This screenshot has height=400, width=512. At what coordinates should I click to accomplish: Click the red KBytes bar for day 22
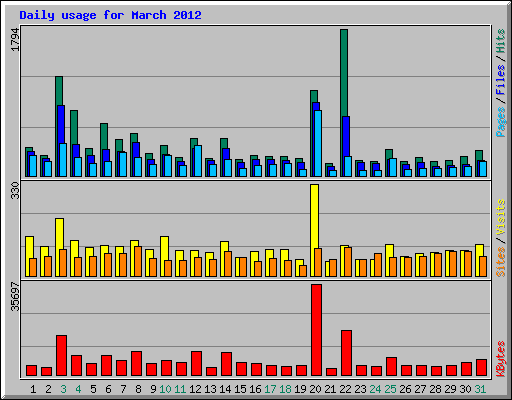[x=346, y=353]
